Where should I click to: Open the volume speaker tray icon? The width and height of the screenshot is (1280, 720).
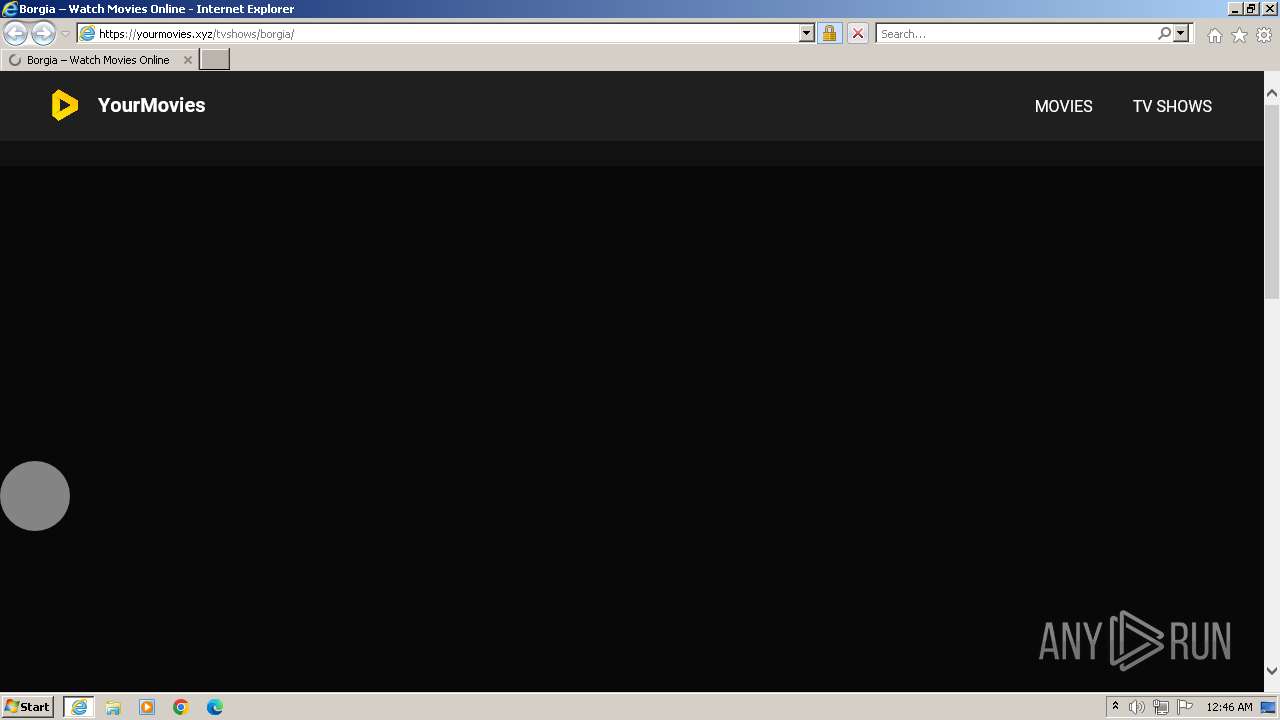click(x=1137, y=707)
